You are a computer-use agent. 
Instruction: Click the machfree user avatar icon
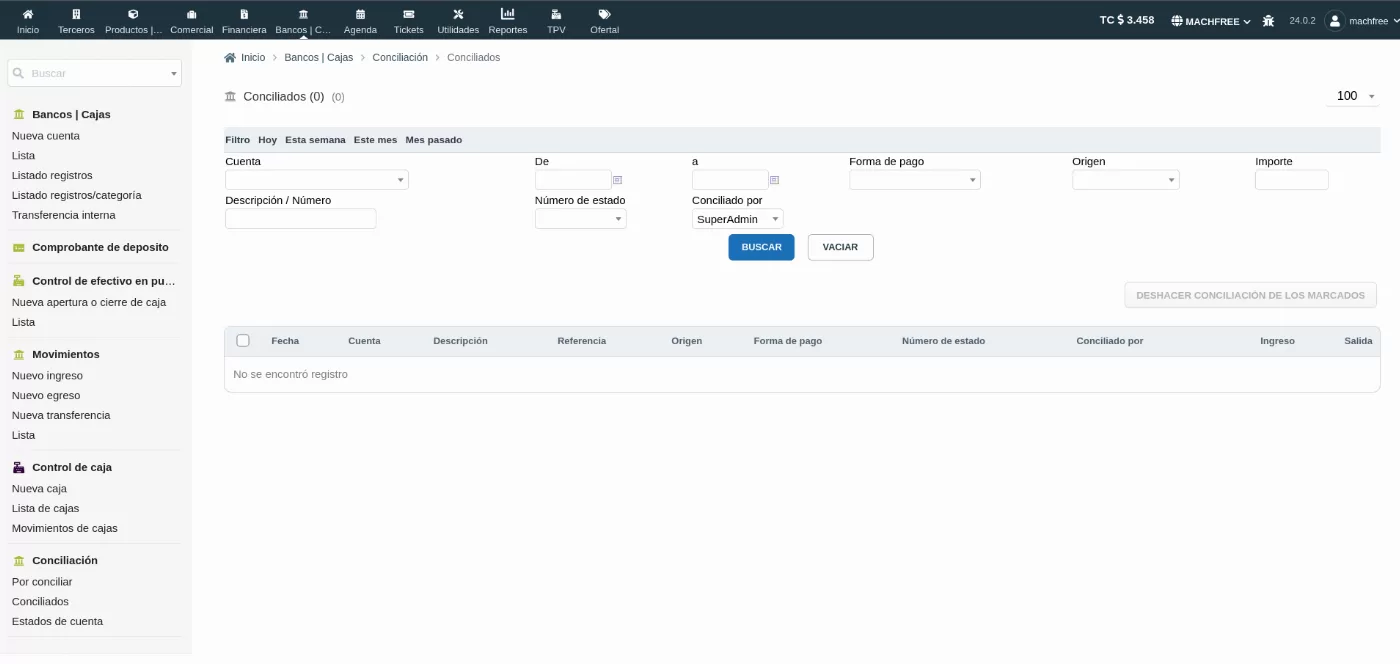[1335, 20]
